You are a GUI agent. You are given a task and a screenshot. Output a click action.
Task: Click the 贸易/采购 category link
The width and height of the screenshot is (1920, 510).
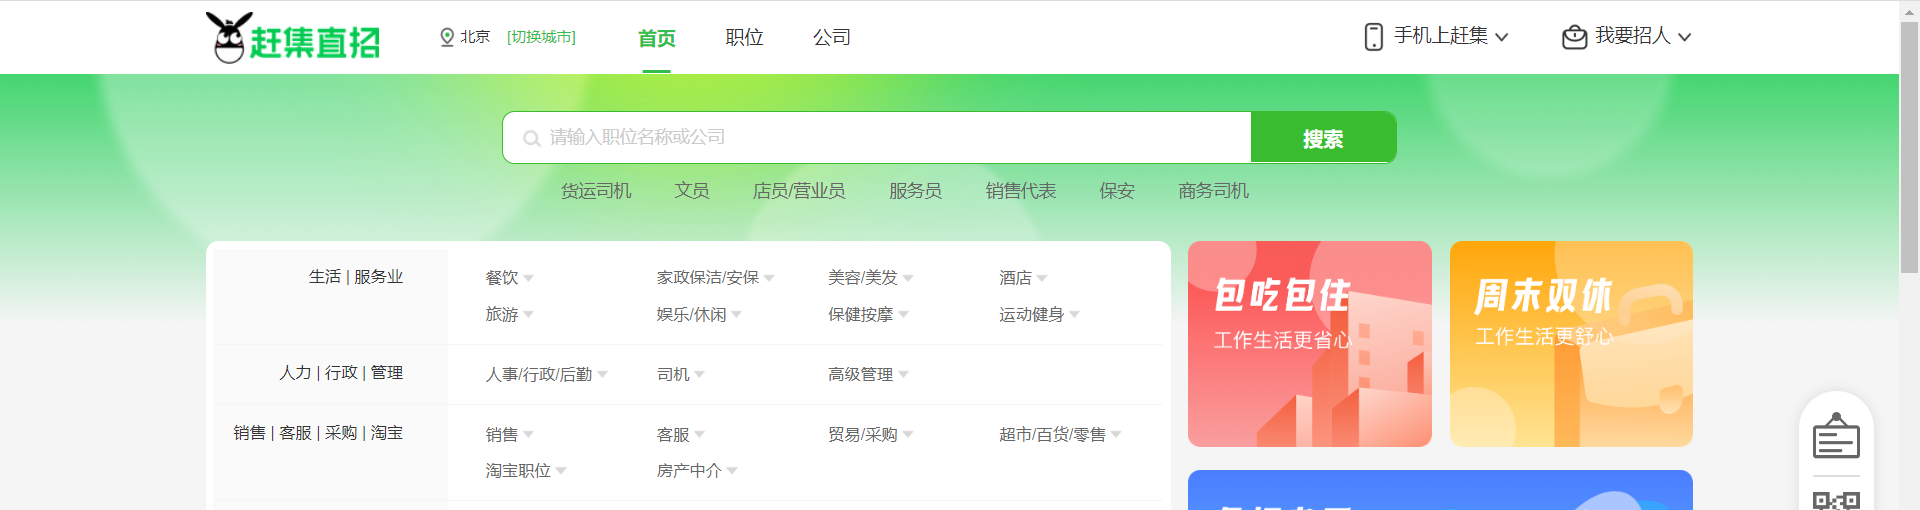862,434
